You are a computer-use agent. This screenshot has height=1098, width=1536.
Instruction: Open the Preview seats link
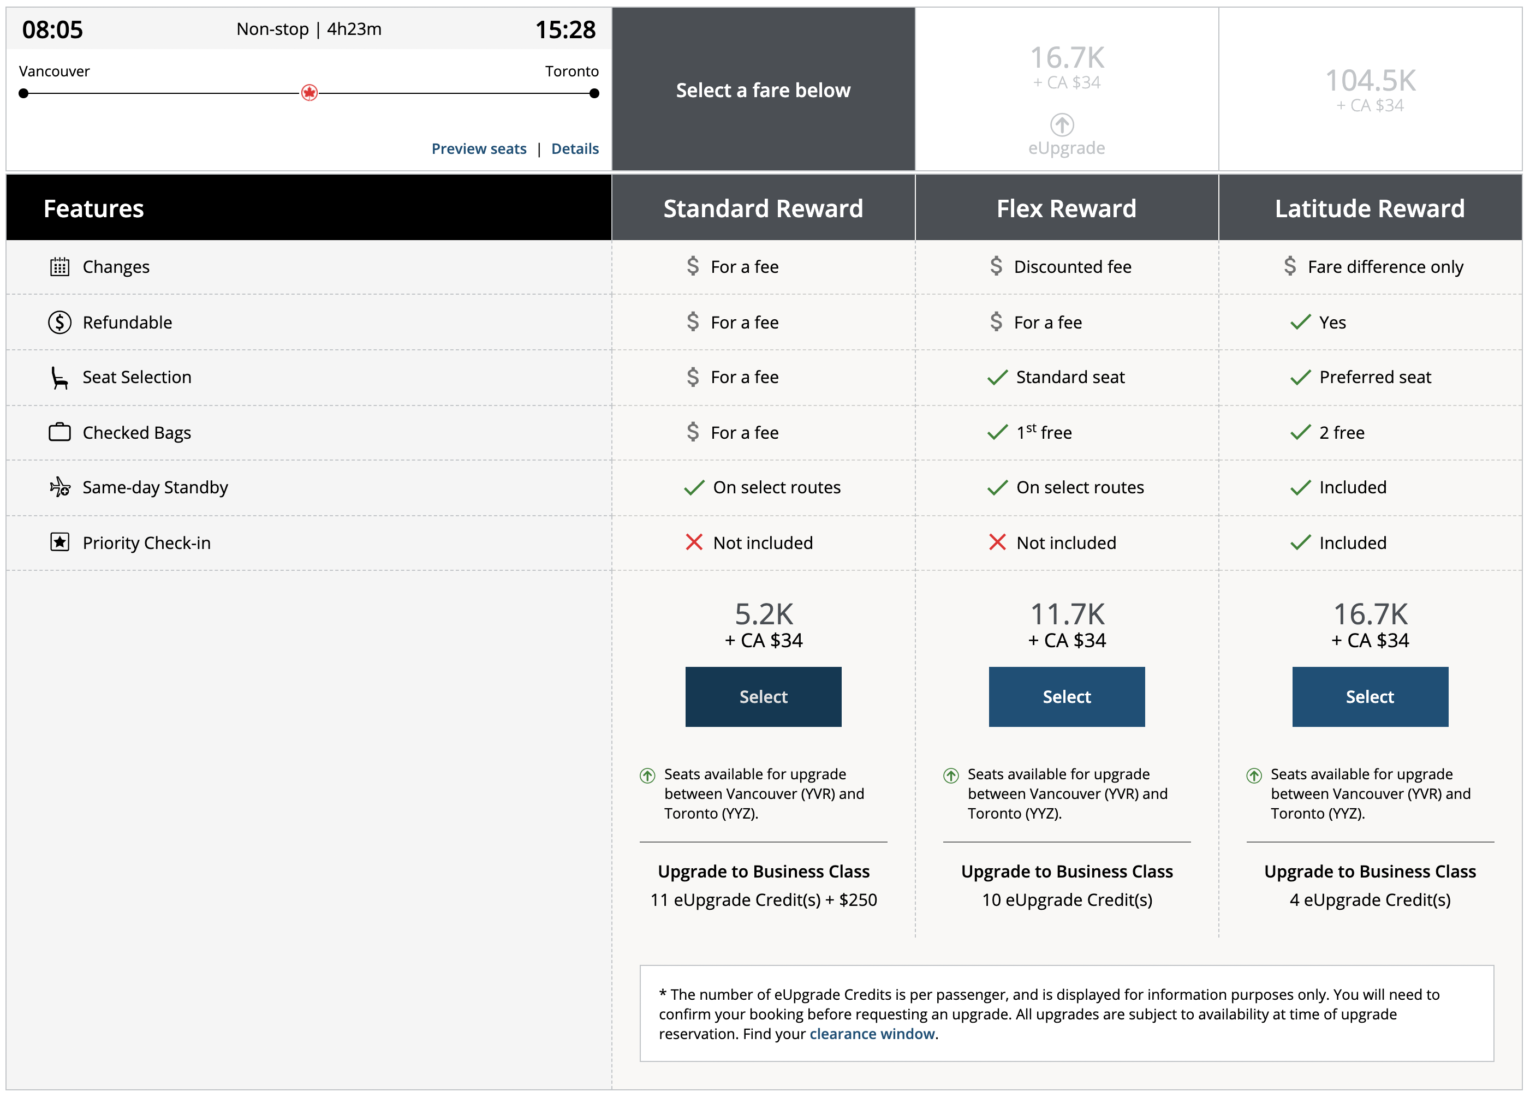pyautogui.click(x=479, y=148)
